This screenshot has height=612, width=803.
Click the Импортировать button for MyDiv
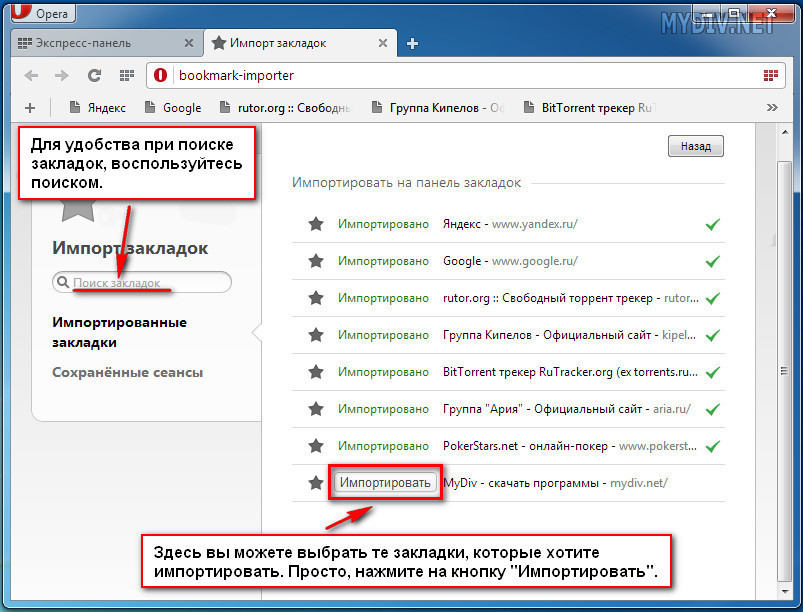pos(385,482)
